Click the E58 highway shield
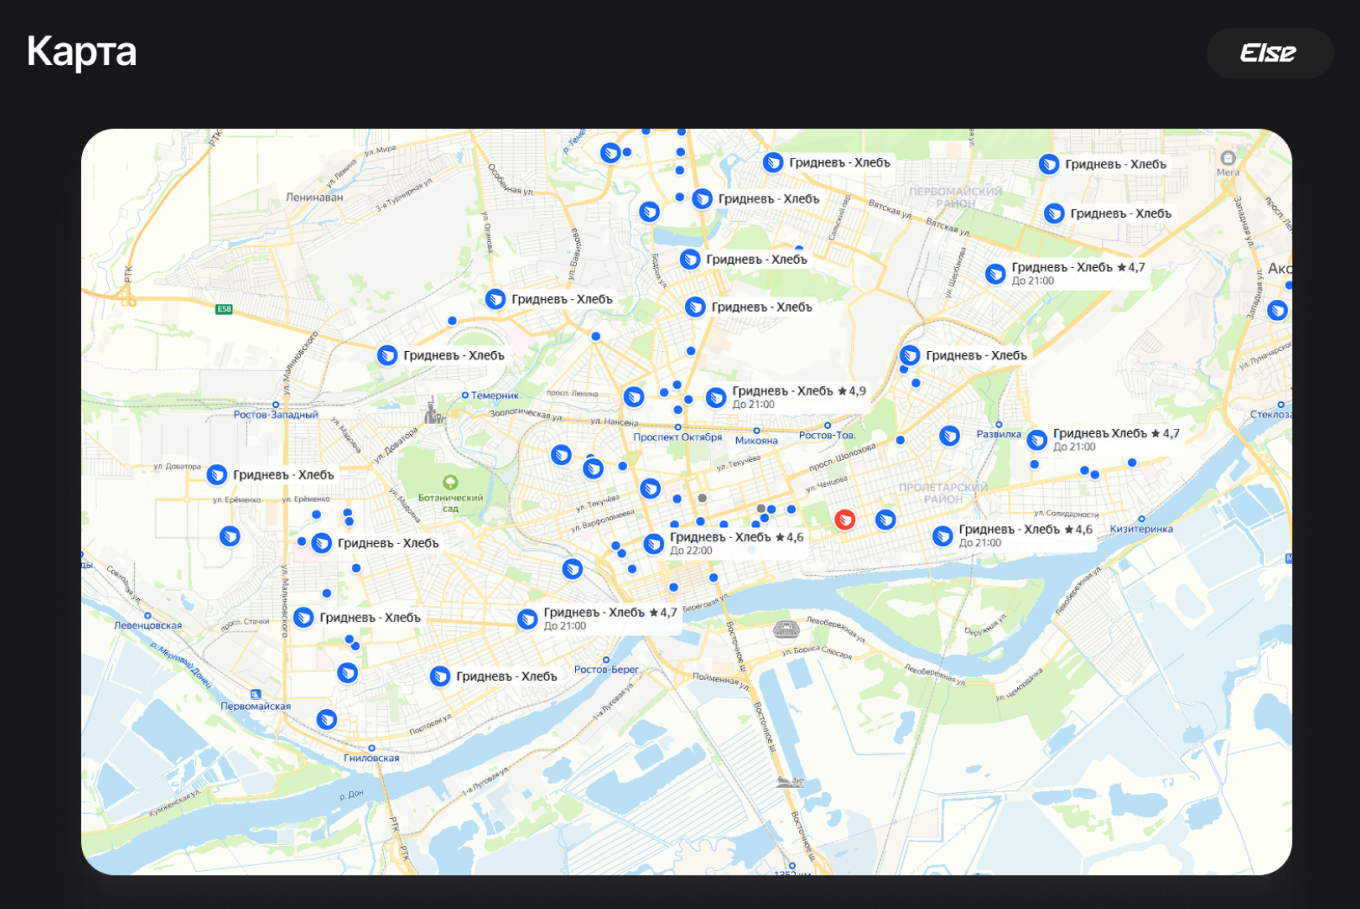 tap(224, 309)
